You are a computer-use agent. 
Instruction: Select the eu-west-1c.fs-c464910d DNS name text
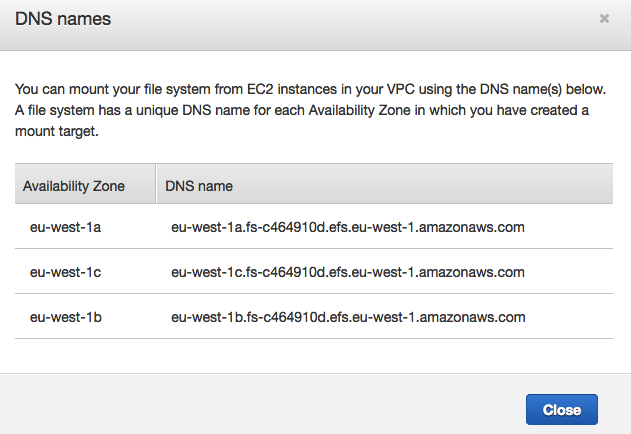[348, 273]
